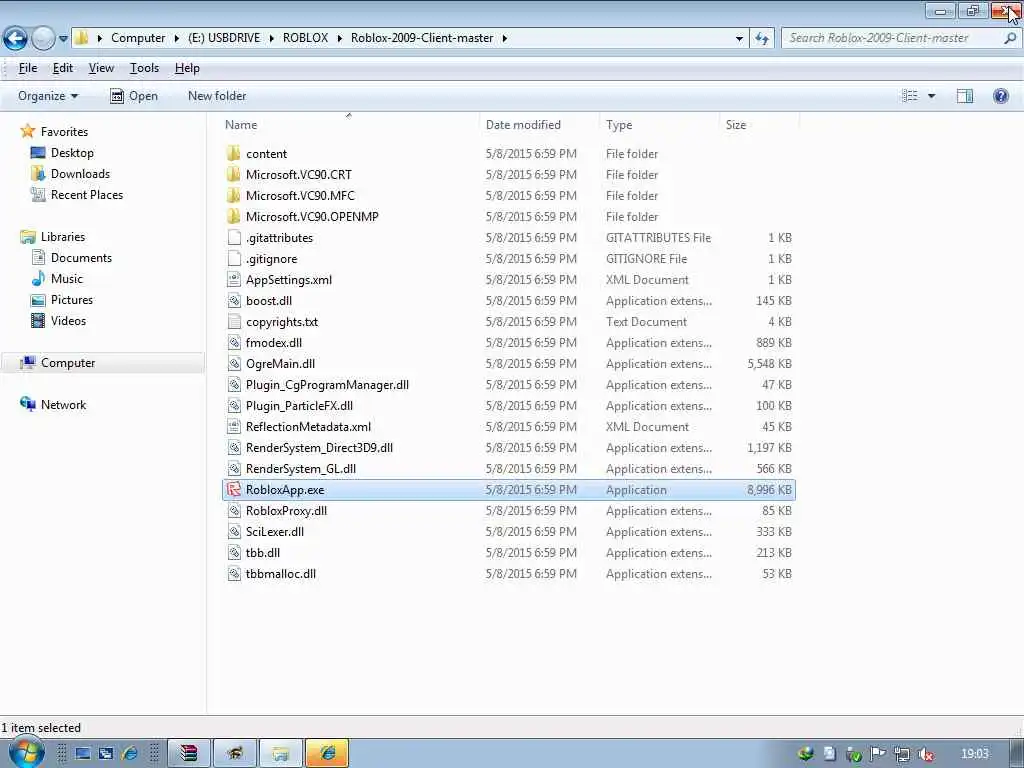Click the OgreMain.dll file icon
Viewport: 1024px width, 768px height.
tap(234, 364)
